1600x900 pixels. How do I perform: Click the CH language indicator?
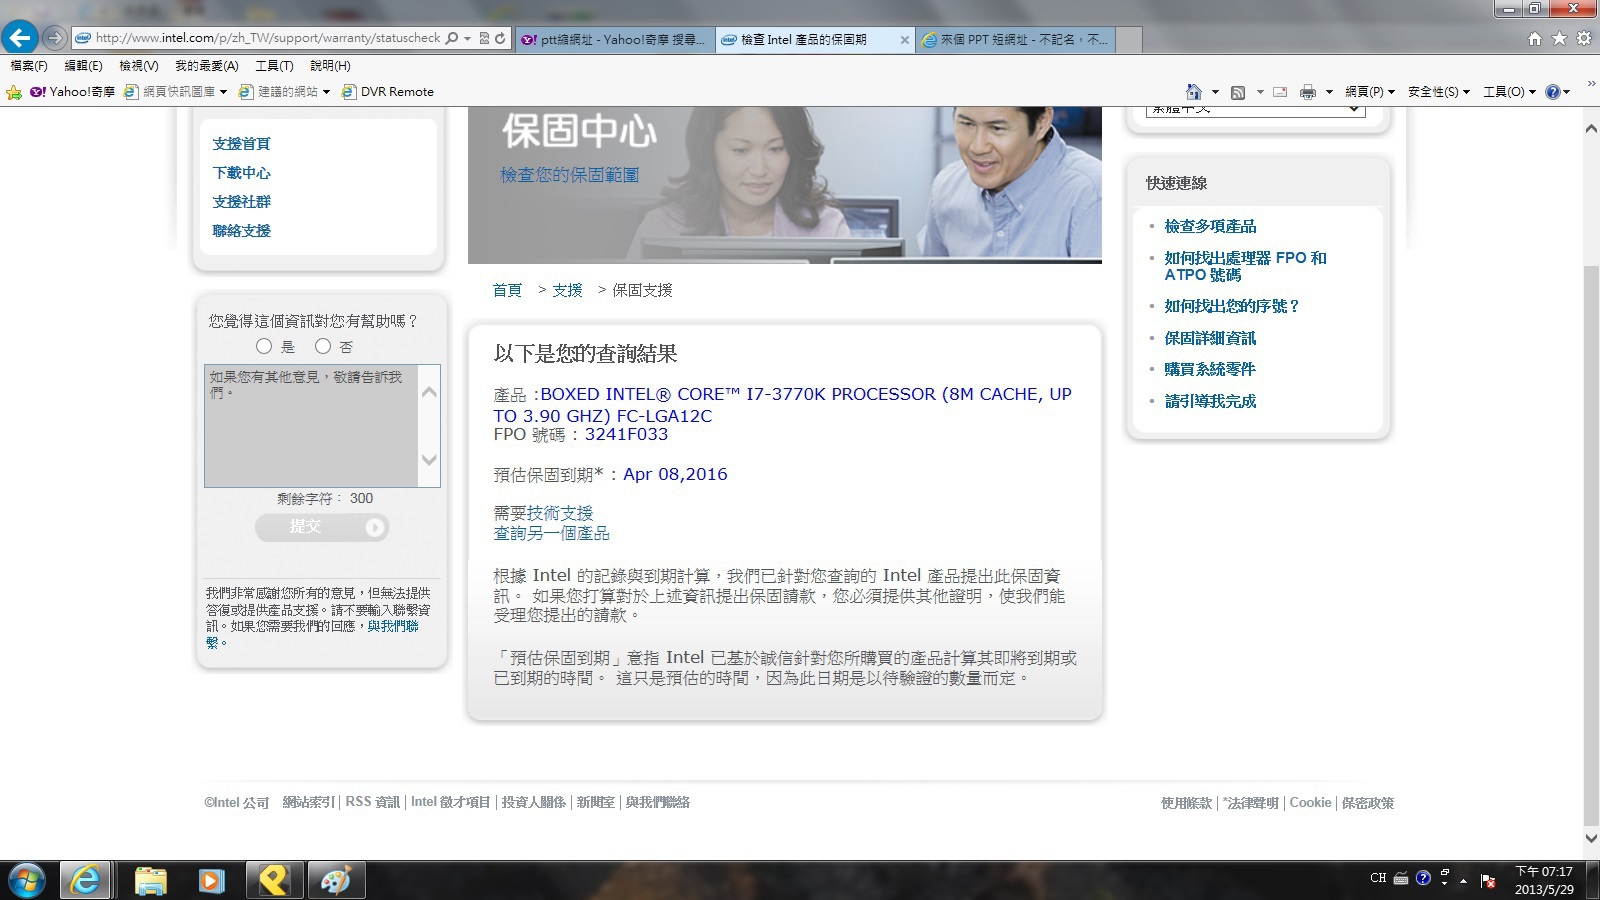[1378, 878]
